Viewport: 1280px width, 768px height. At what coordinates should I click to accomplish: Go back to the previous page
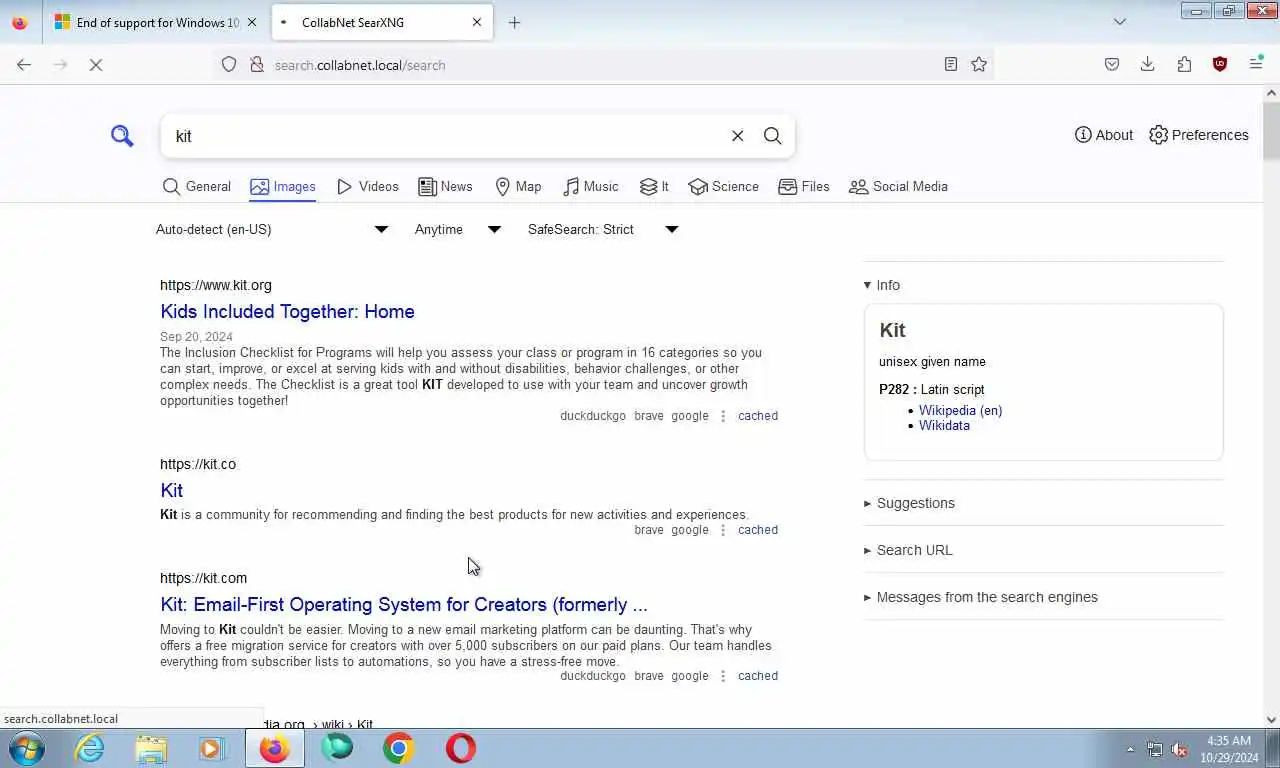click(24, 65)
